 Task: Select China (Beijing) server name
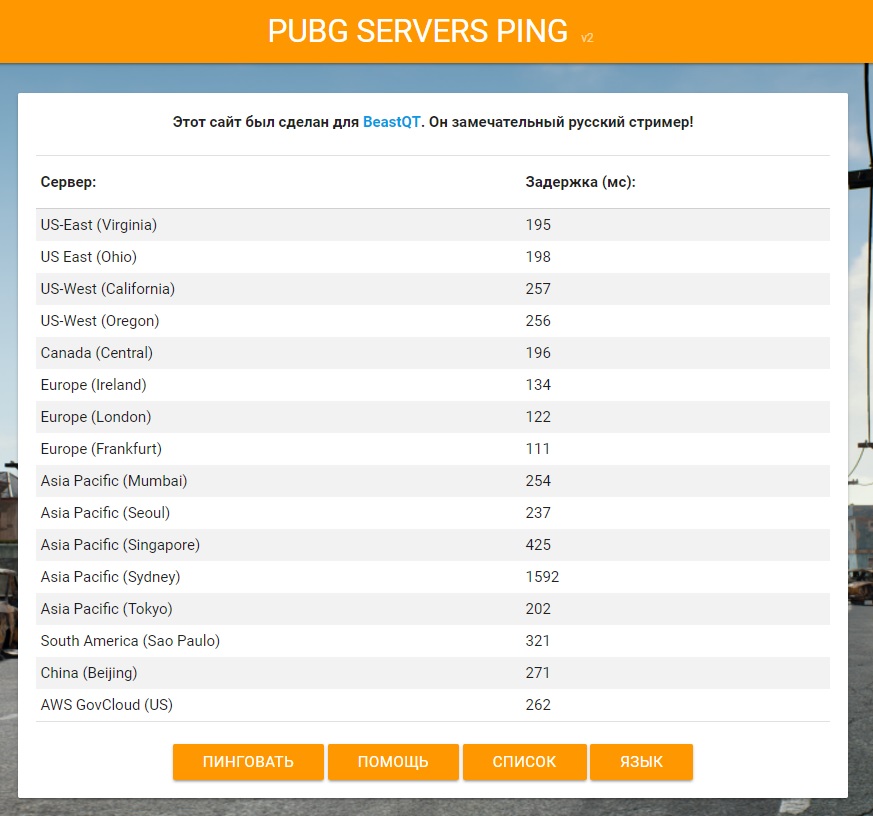[89, 673]
